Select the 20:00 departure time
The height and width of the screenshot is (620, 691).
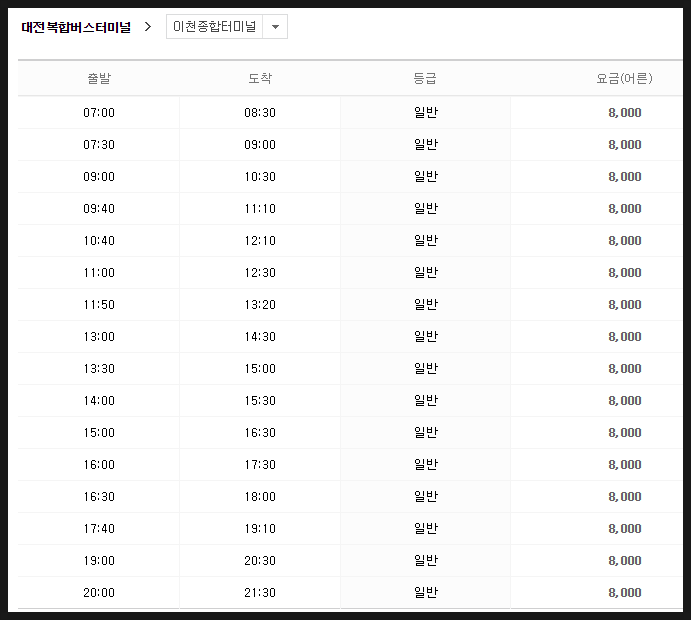(x=99, y=593)
